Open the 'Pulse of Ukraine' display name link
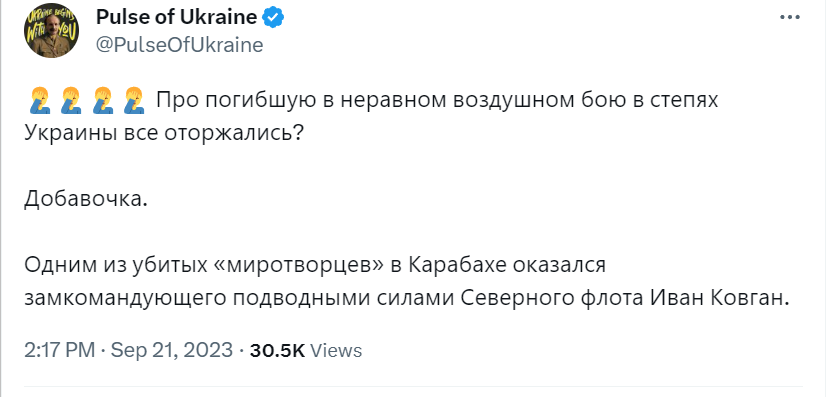This screenshot has height=397, width=835. click(177, 18)
